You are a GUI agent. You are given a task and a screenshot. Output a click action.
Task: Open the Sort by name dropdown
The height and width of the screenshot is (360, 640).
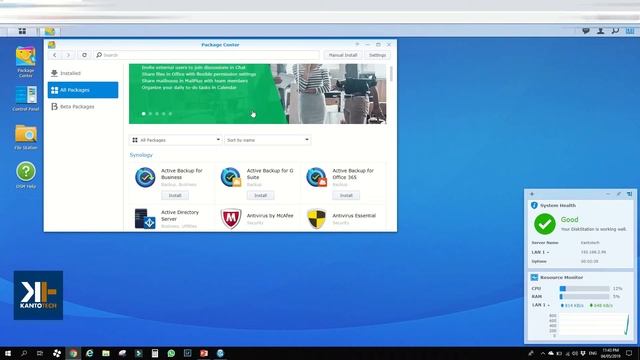pyautogui.click(x=267, y=140)
